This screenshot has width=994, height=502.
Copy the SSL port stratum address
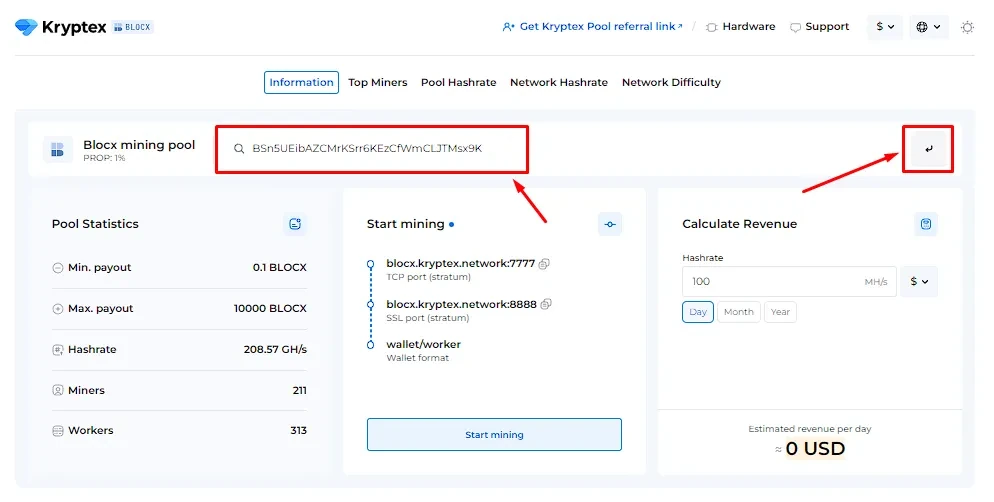click(x=547, y=304)
